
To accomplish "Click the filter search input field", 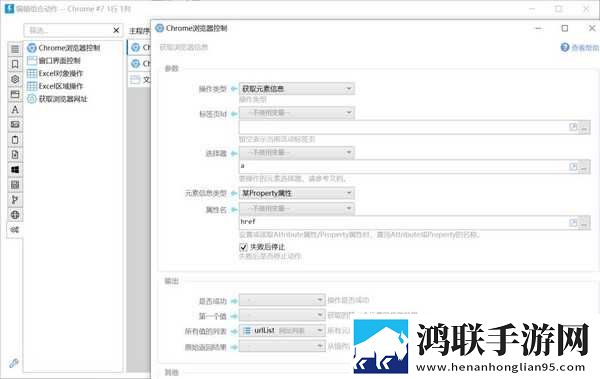I will 68,30.
